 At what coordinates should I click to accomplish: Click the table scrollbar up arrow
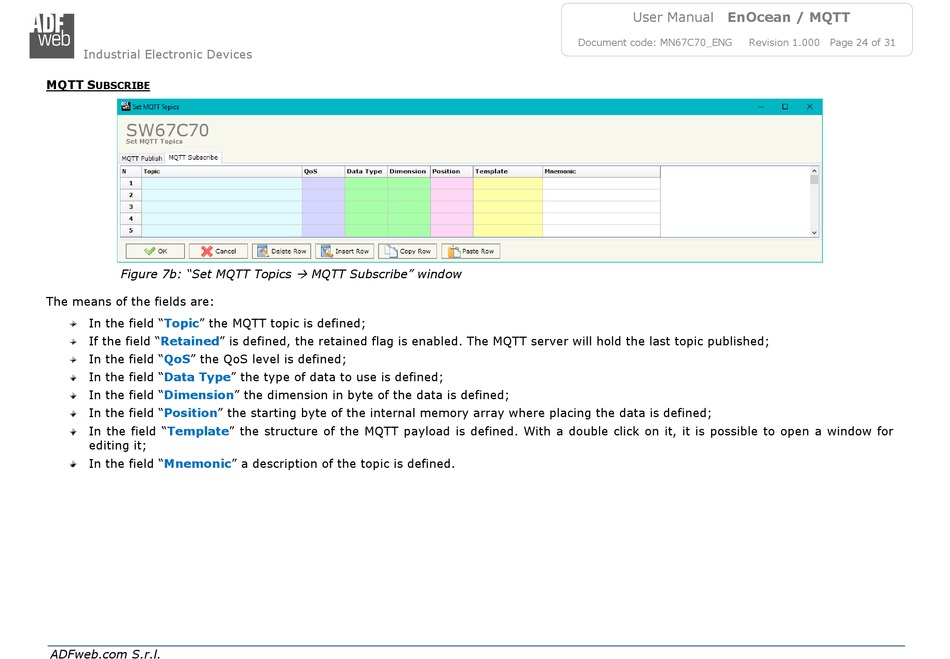coord(814,171)
